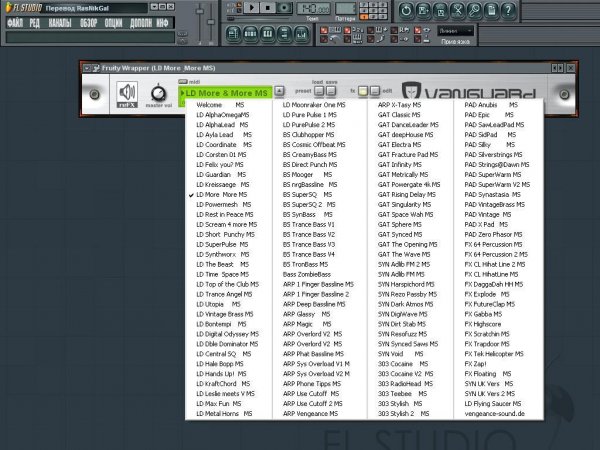600x450 pixels.
Task: Open the ОБЗОР menu
Action: tap(88, 23)
